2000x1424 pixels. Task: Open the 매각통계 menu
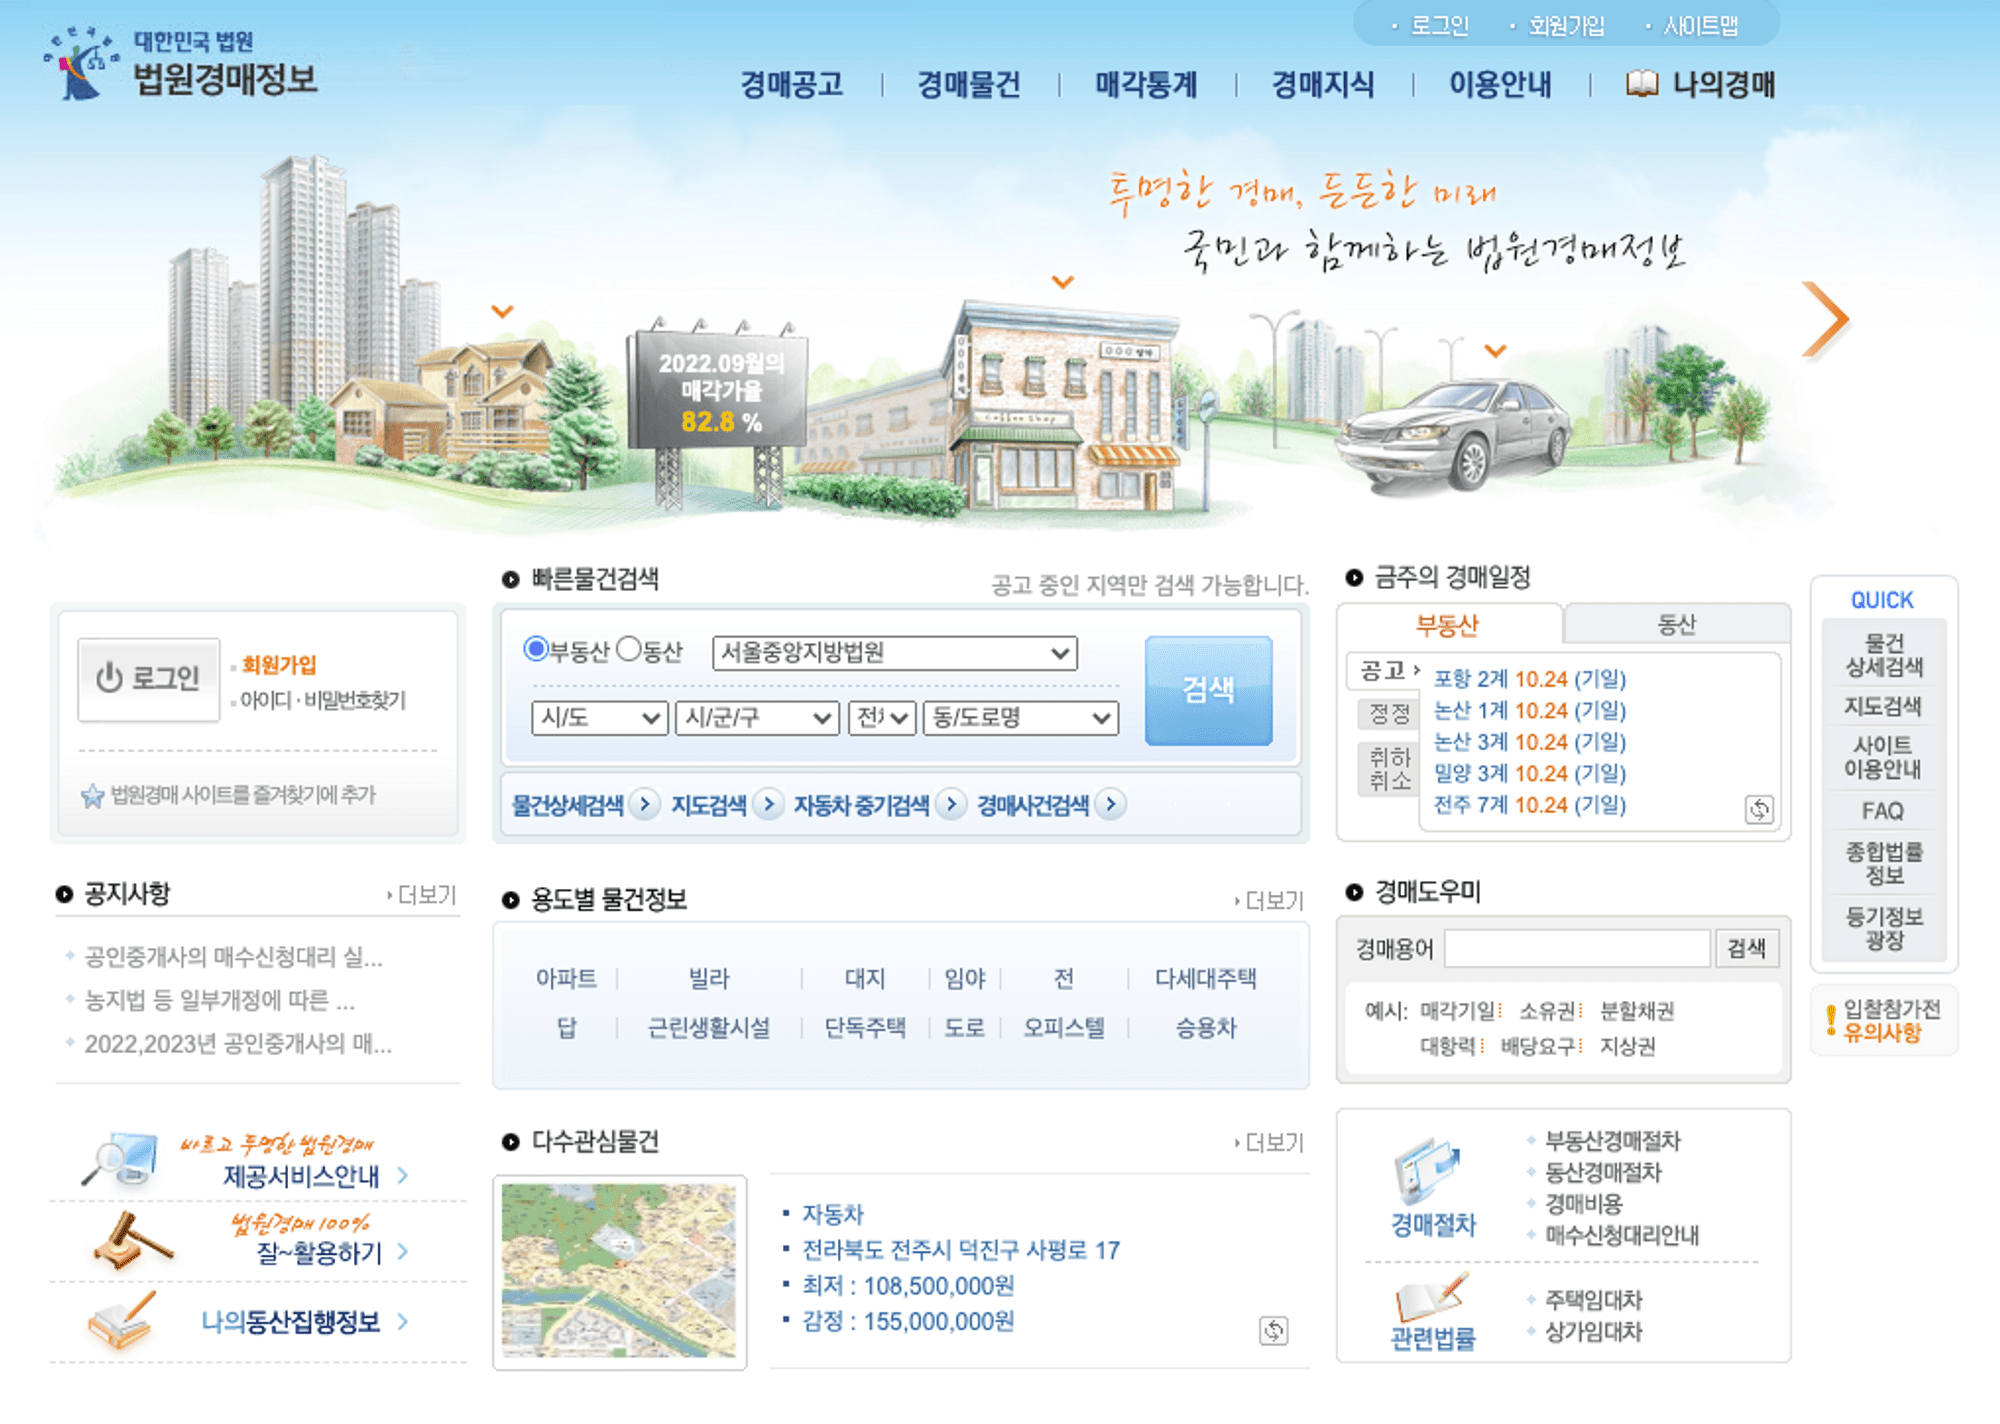[x=1146, y=84]
